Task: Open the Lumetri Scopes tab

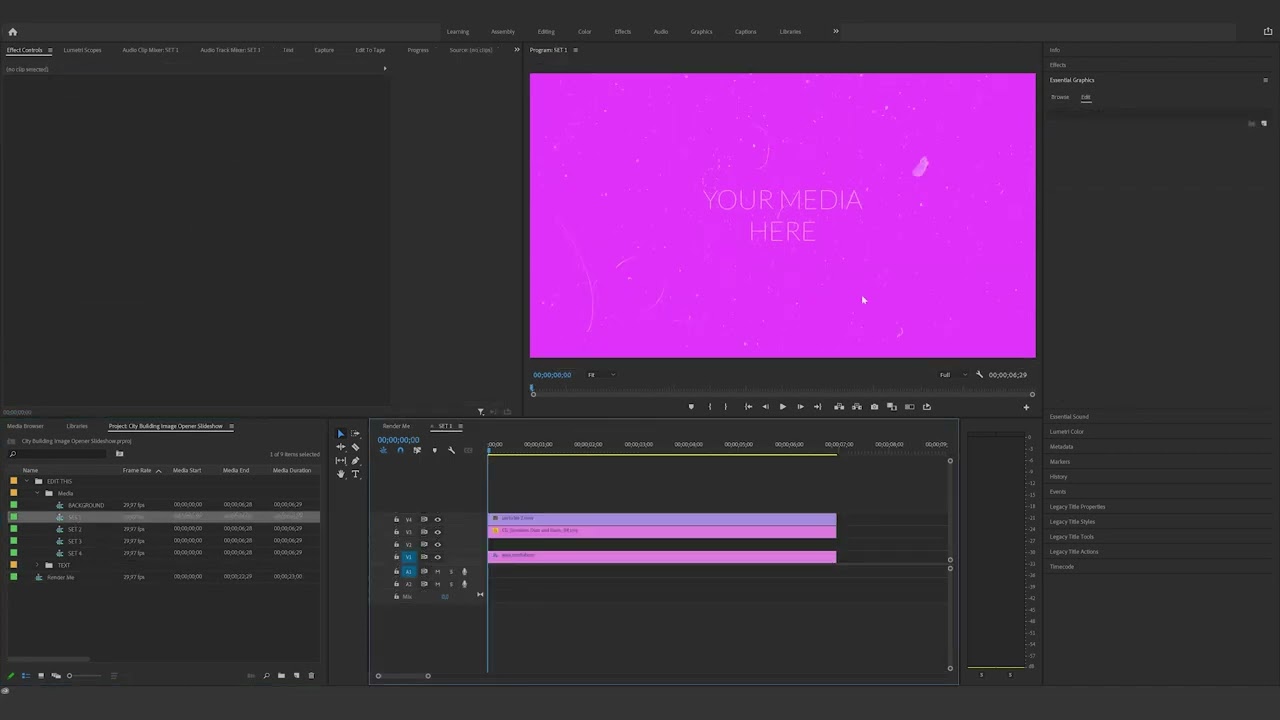Action: (82, 50)
